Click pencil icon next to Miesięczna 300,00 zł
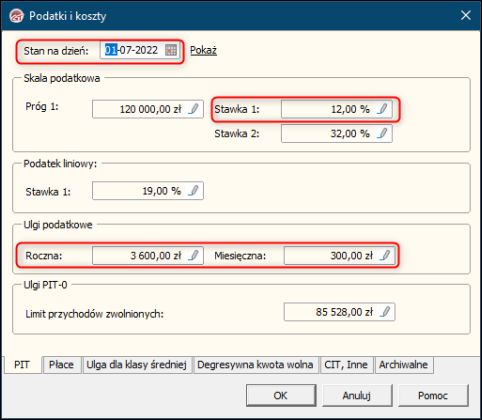The height and width of the screenshot is (420, 482). [385, 255]
